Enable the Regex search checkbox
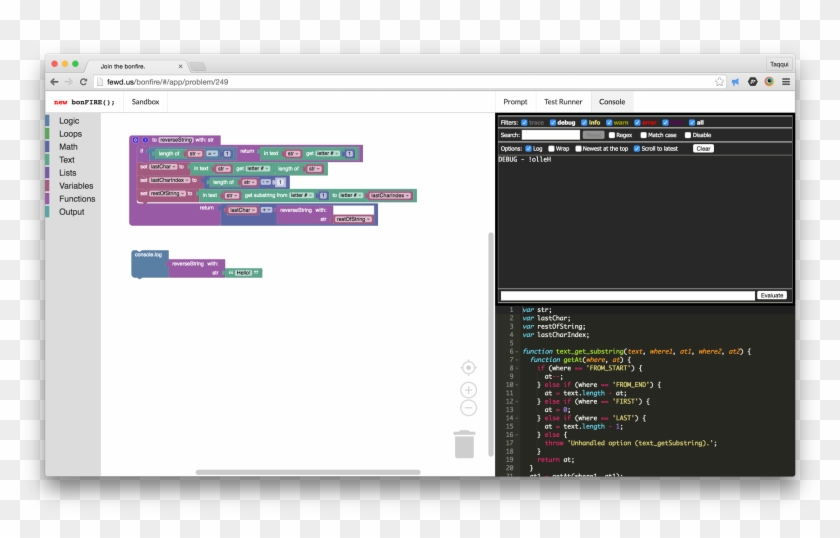 [x=611, y=135]
